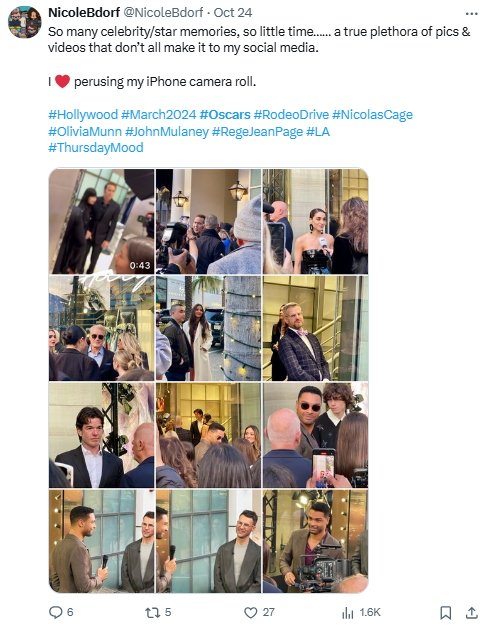Bookmark this post

(x=446, y=613)
